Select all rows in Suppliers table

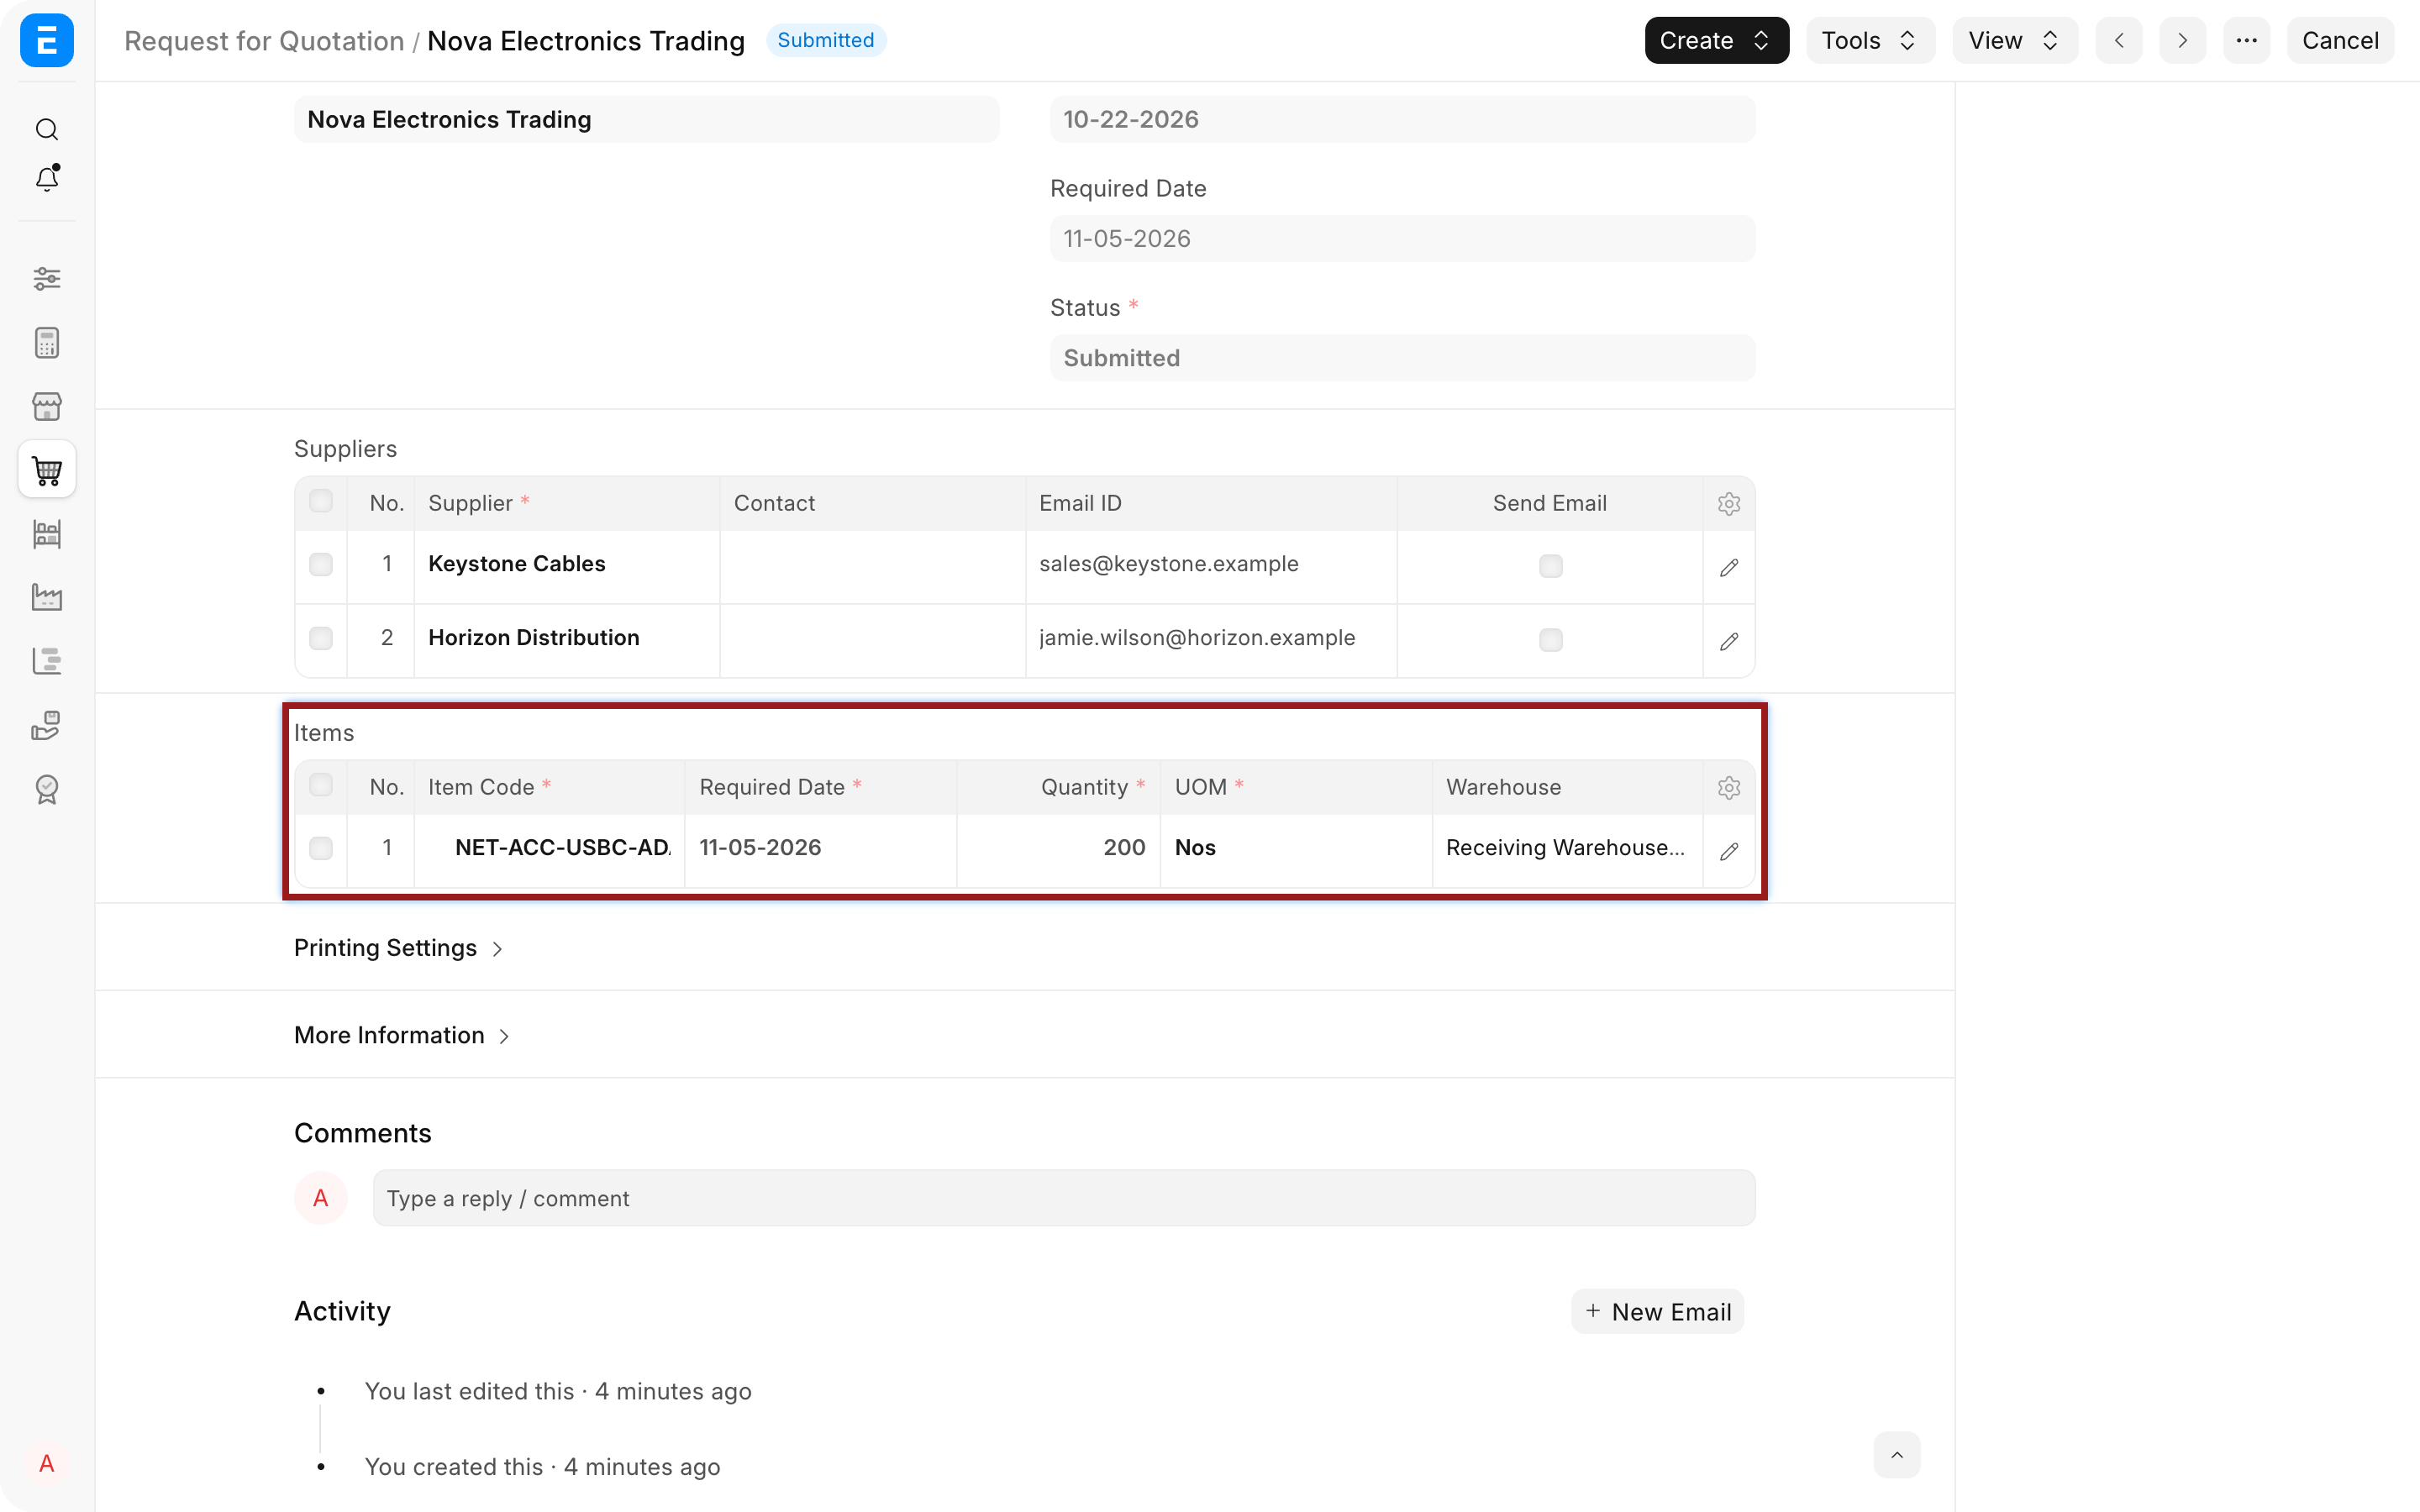(320, 501)
